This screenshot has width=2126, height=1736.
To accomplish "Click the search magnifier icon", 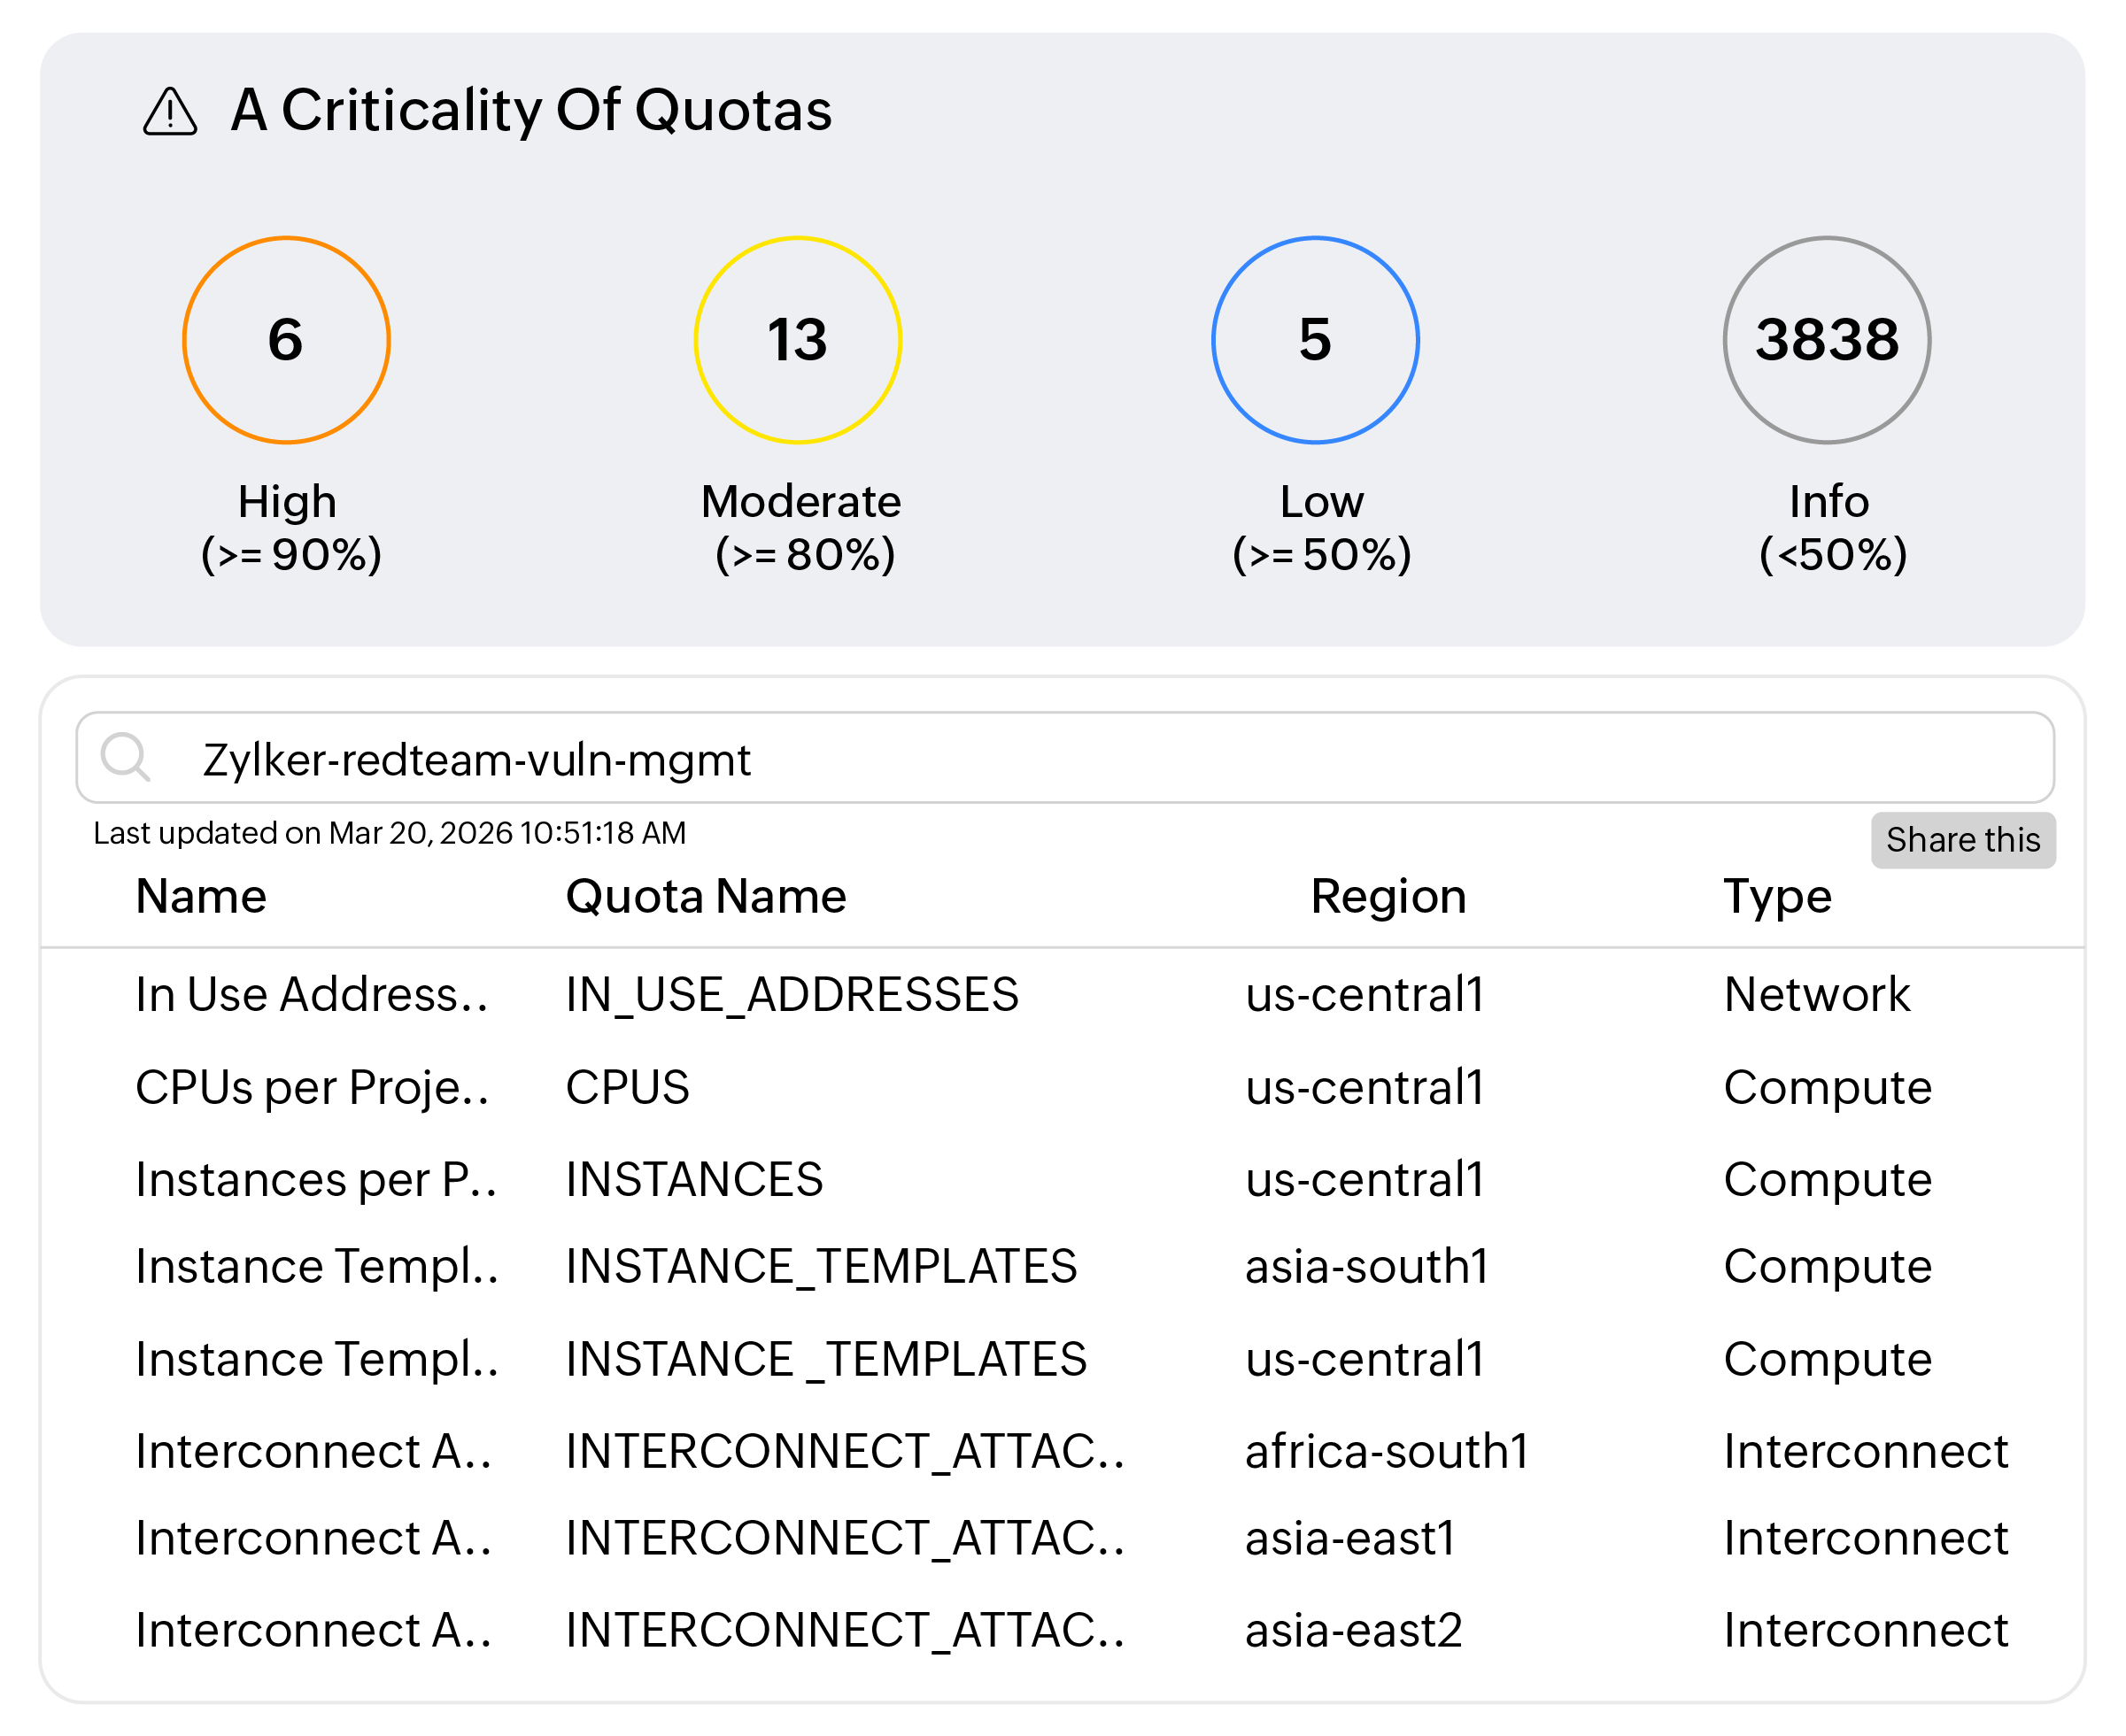I will pos(126,757).
